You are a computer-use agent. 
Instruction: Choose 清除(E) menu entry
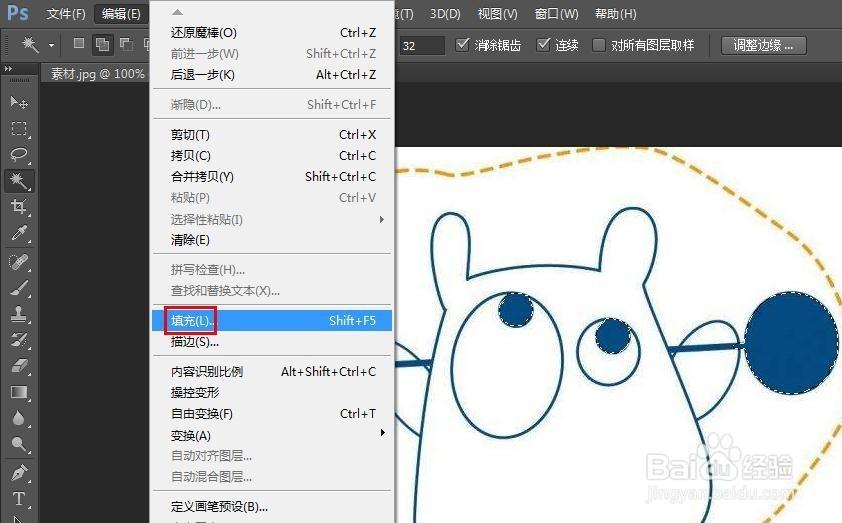[x=272, y=240]
